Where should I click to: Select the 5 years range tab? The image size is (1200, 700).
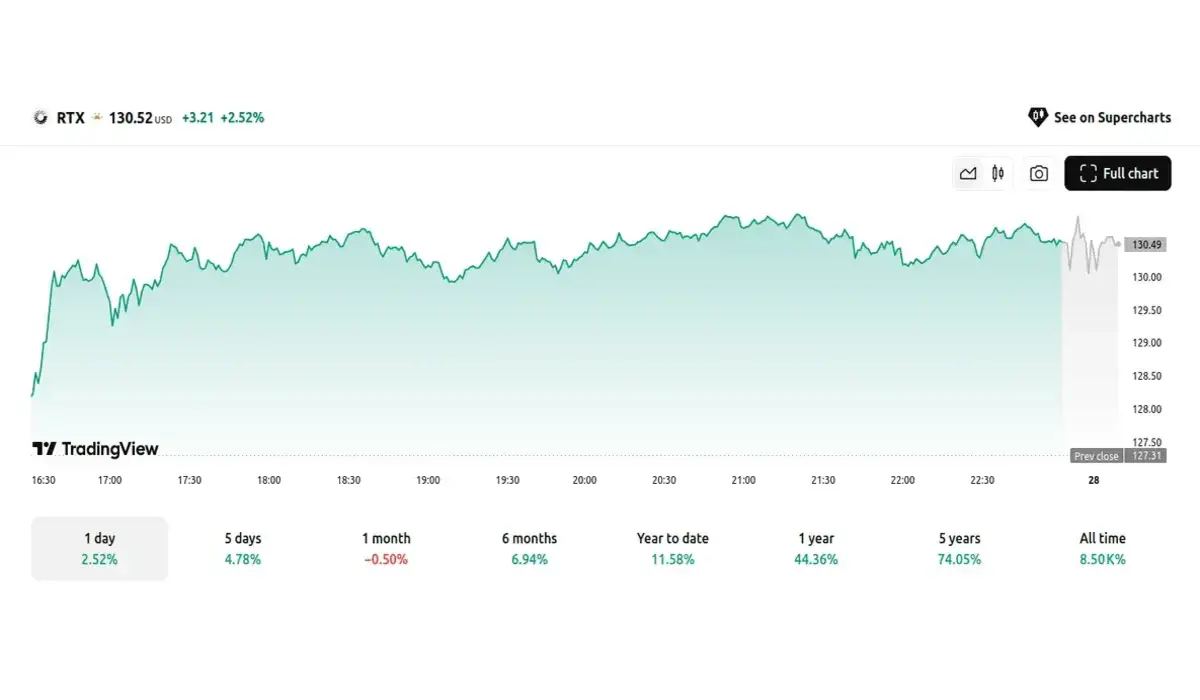point(959,548)
